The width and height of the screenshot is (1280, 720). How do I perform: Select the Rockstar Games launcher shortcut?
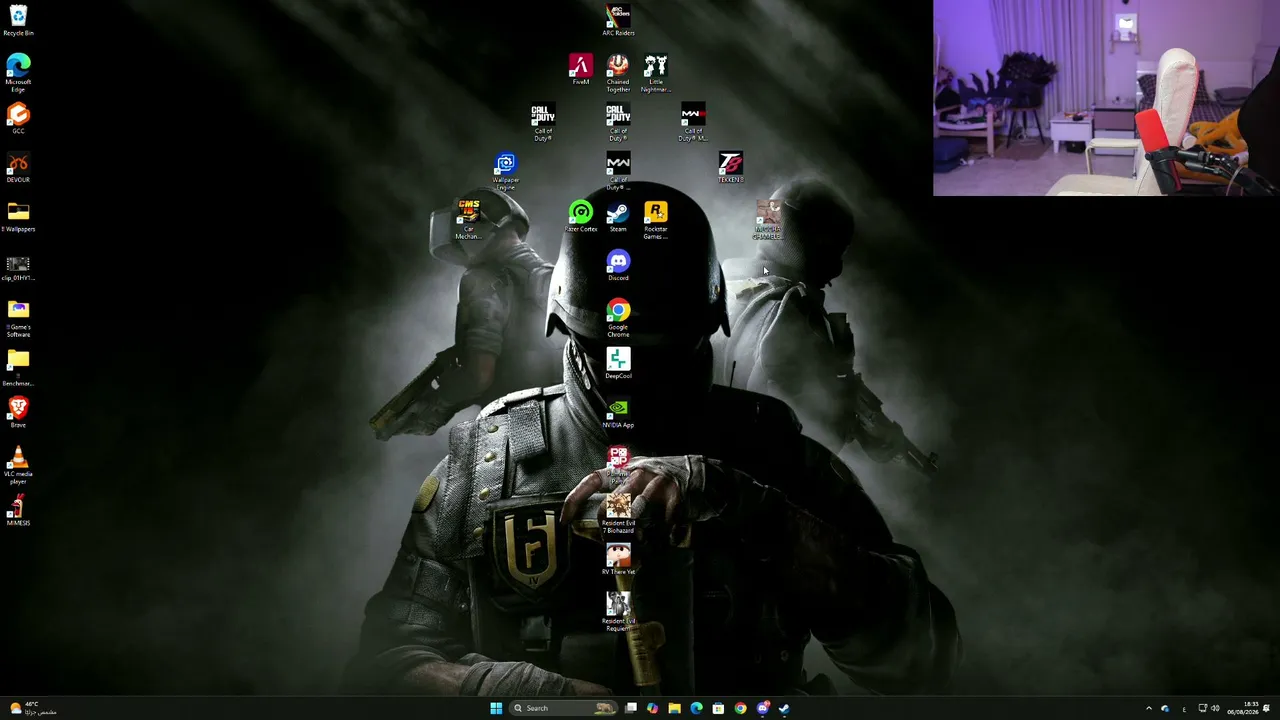(655, 220)
